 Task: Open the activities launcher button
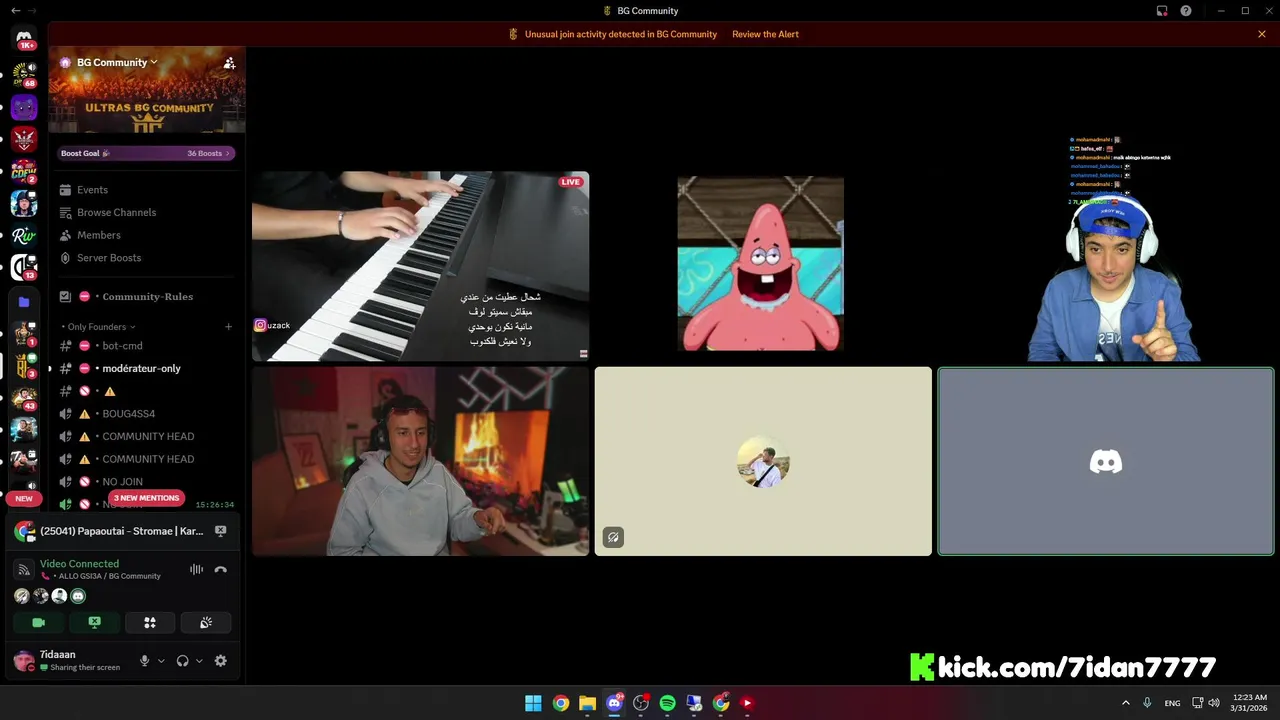pyautogui.click(x=150, y=622)
